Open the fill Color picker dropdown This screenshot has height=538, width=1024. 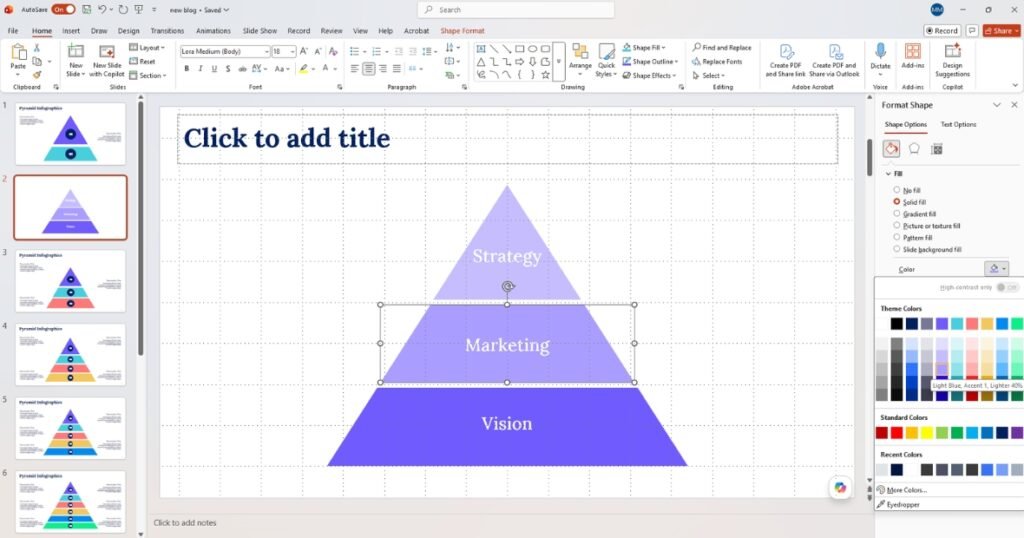tap(997, 268)
